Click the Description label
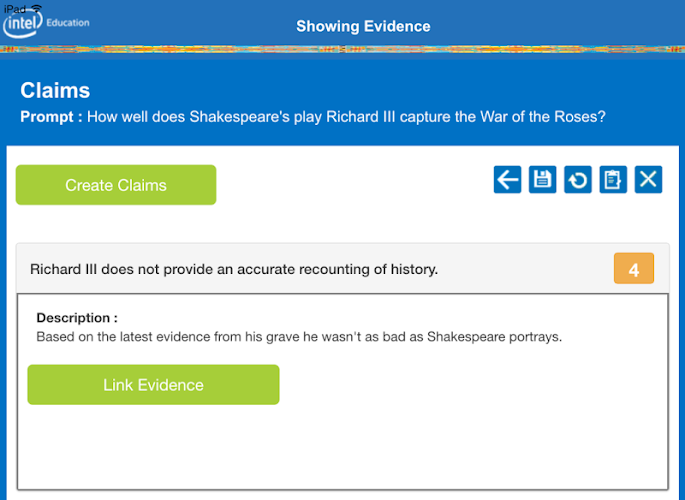The height and width of the screenshot is (500, 685). (77, 318)
